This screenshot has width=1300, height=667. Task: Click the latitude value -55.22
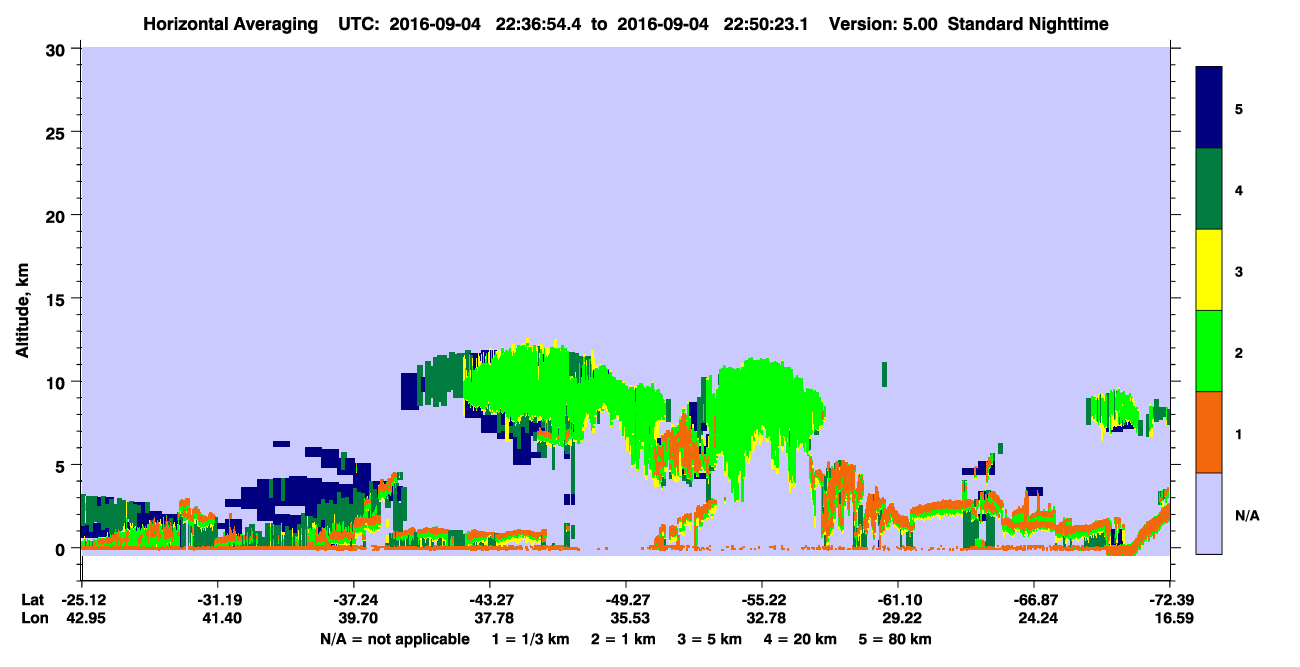[762, 600]
